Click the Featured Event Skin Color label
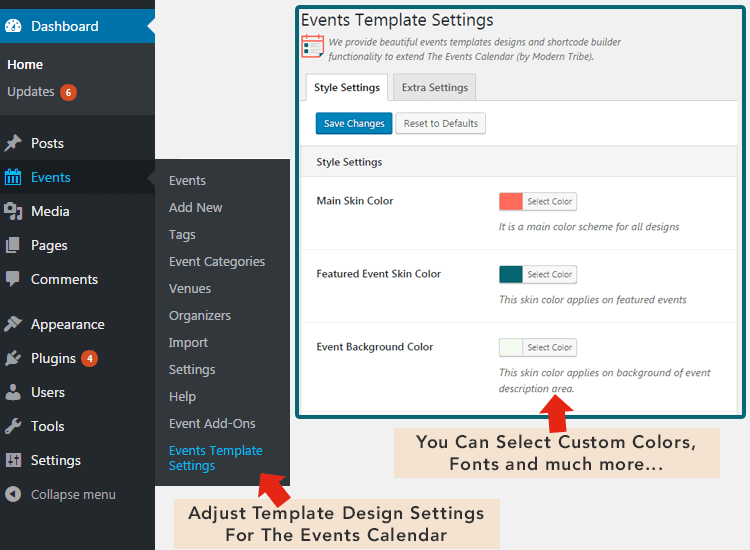Image resolution: width=750 pixels, height=550 pixels. tap(378, 274)
